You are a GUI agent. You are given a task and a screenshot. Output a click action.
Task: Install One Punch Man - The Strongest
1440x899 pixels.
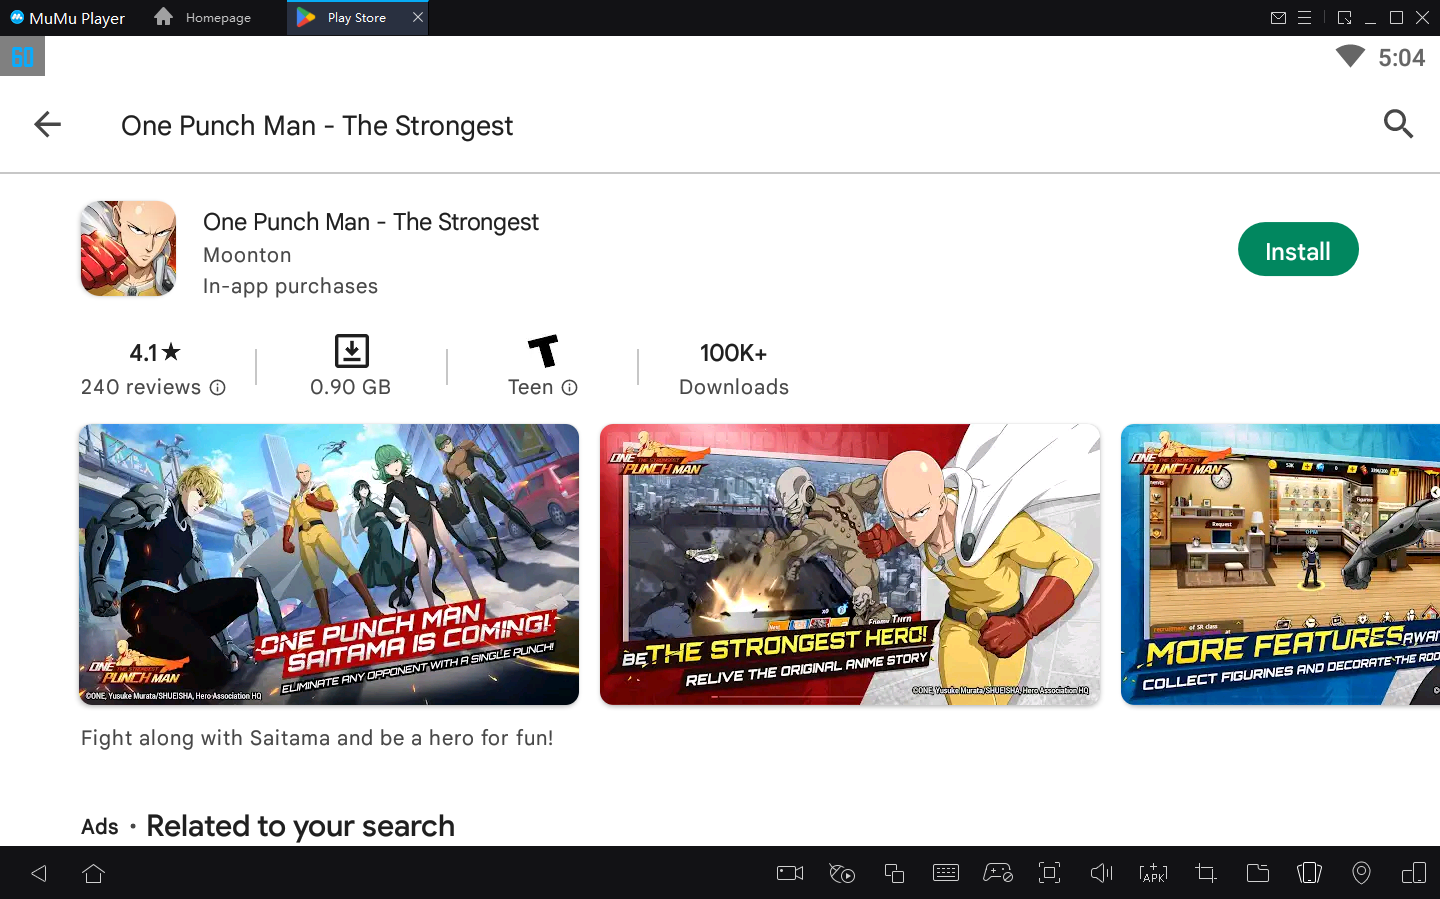pos(1298,249)
